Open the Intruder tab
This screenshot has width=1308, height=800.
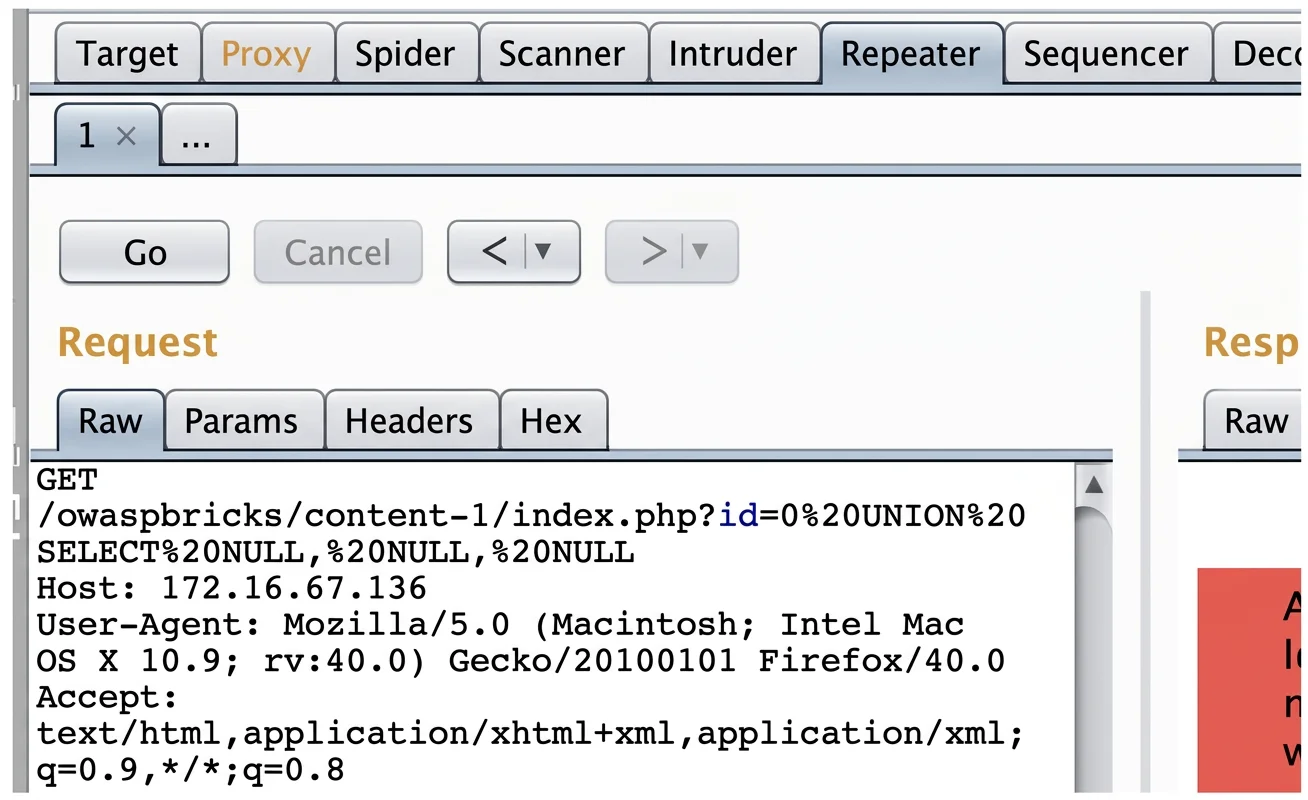point(733,53)
